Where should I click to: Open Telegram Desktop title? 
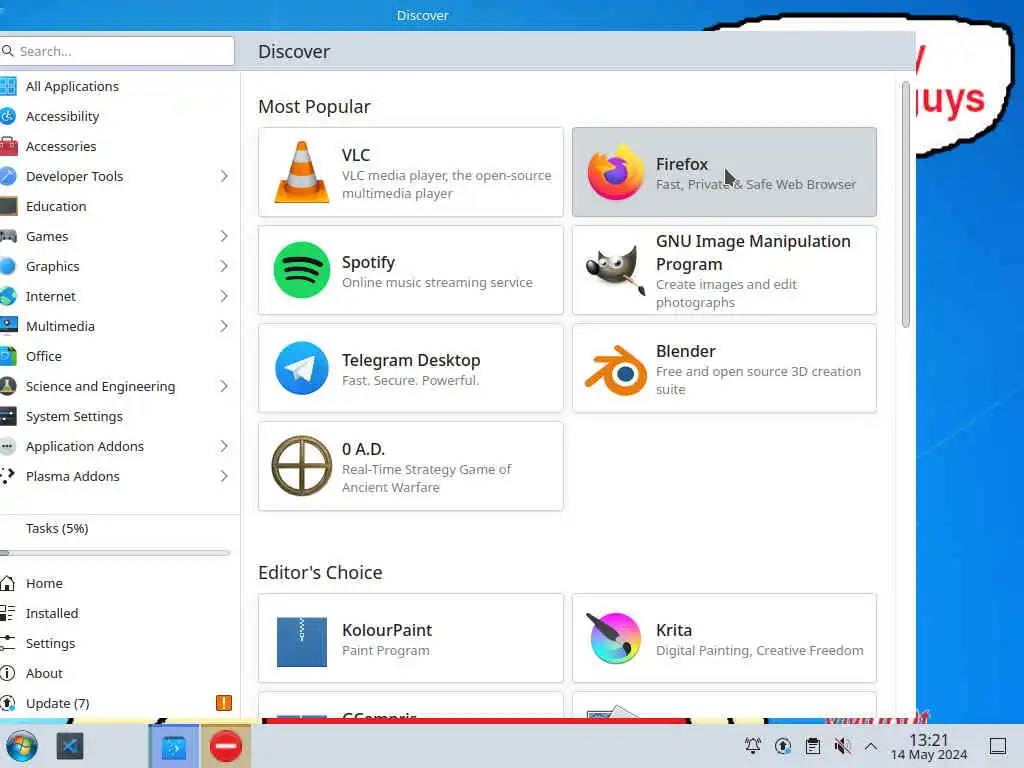[x=411, y=360]
